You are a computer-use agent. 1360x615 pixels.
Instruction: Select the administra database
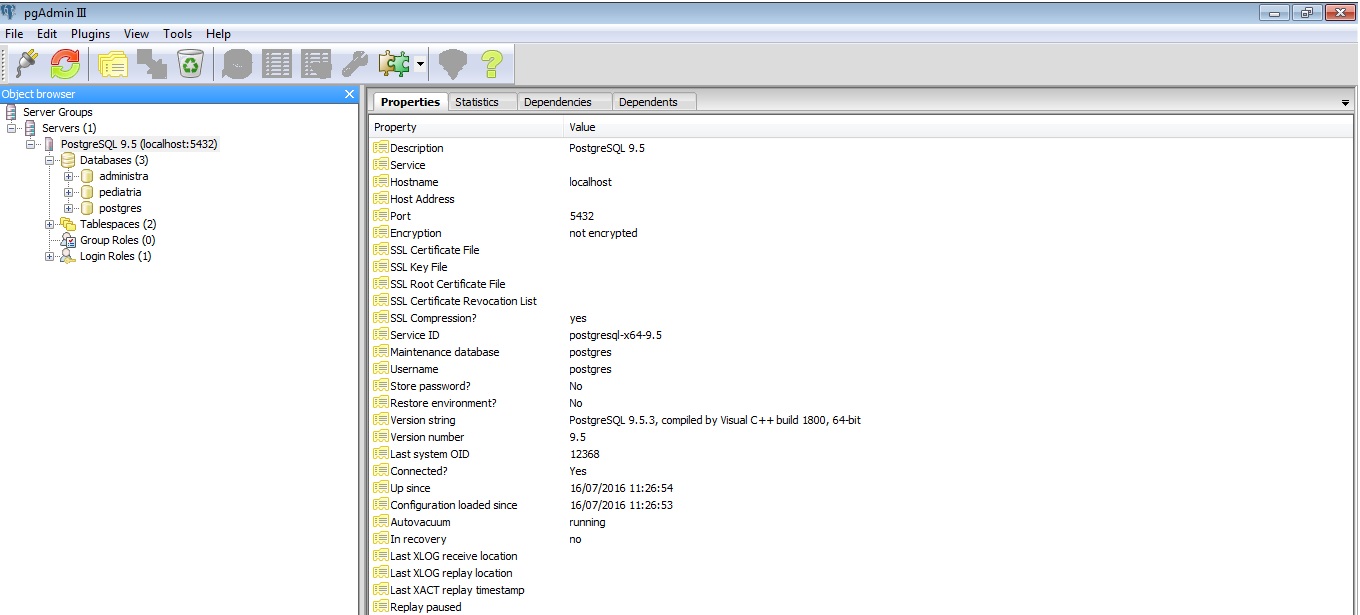pos(123,176)
